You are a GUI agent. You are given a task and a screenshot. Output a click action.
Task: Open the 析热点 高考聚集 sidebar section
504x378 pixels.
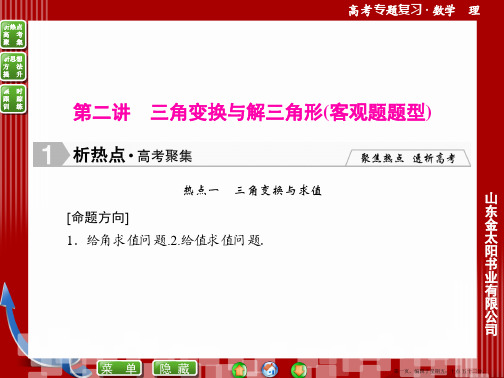tap(13, 35)
